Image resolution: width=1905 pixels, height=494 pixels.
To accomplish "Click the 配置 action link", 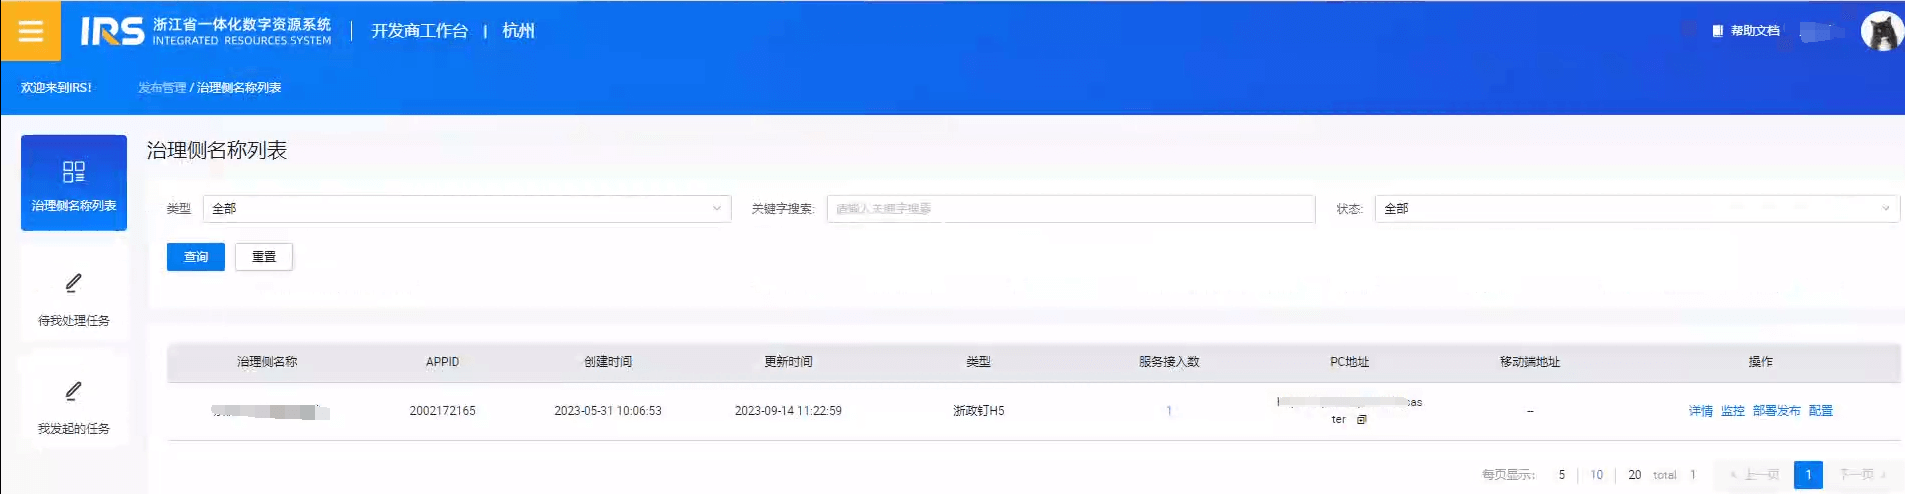I will tap(1820, 411).
